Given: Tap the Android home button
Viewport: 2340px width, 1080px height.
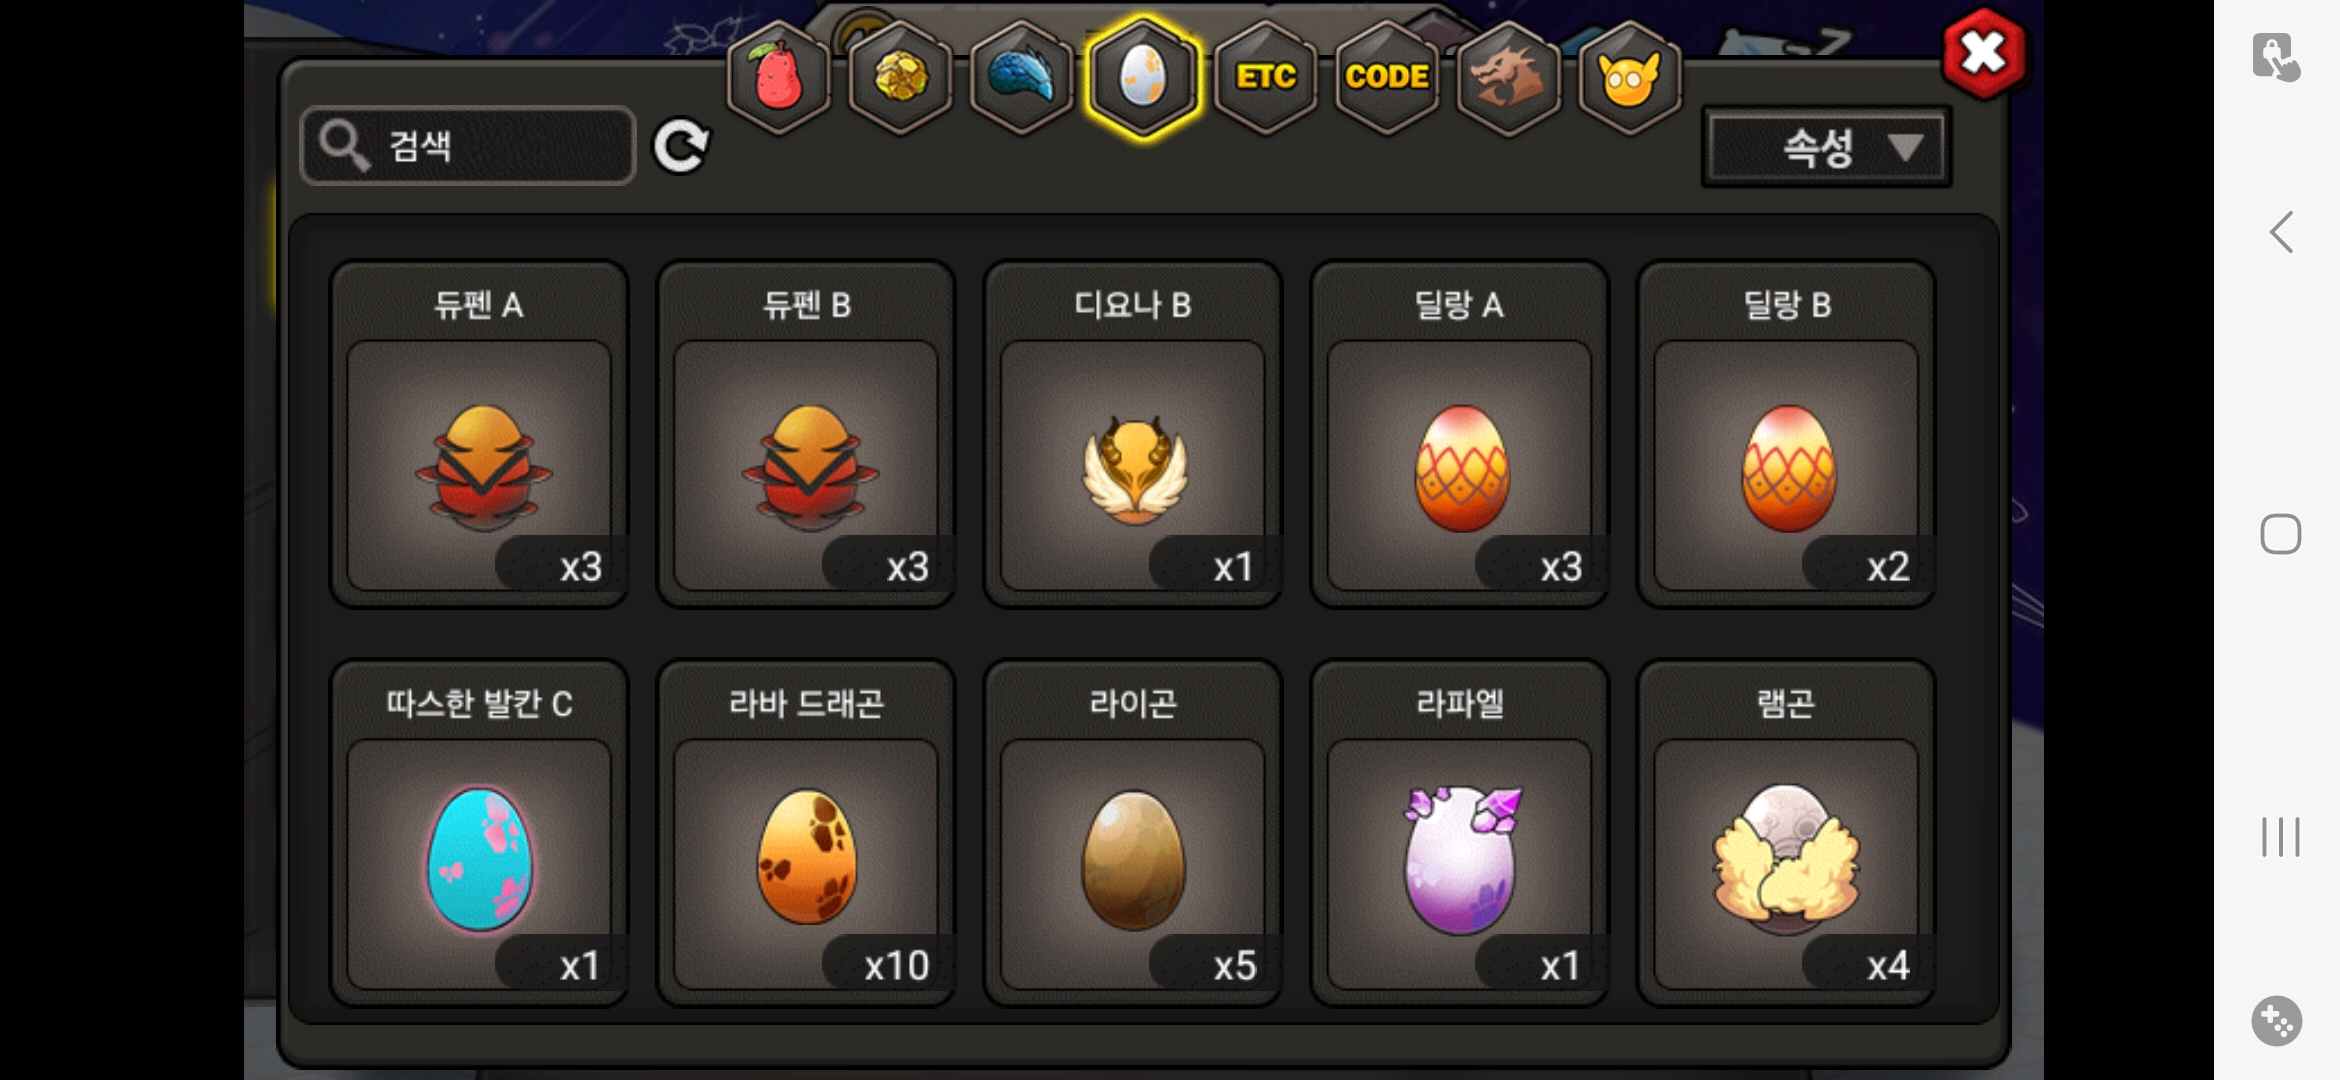Looking at the screenshot, I should [2281, 534].
